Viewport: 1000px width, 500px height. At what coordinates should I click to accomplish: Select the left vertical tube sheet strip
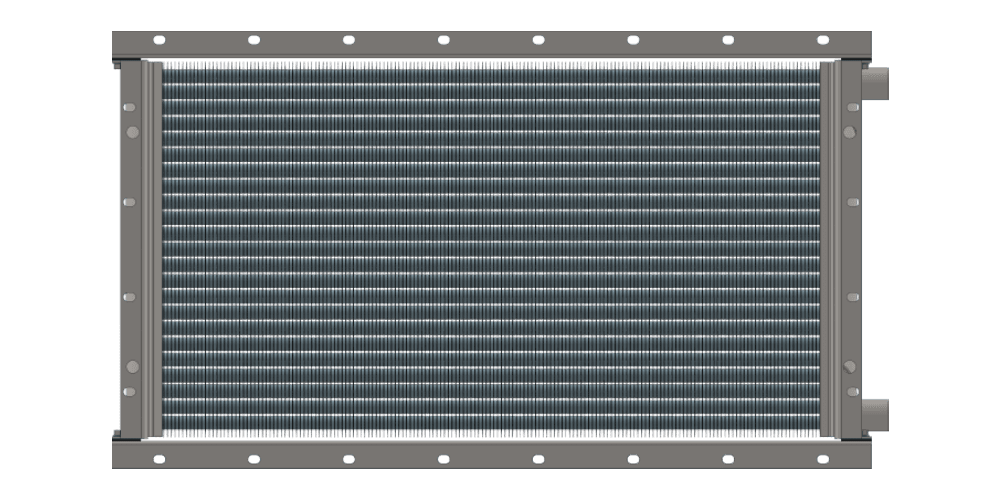click(152, 249)
